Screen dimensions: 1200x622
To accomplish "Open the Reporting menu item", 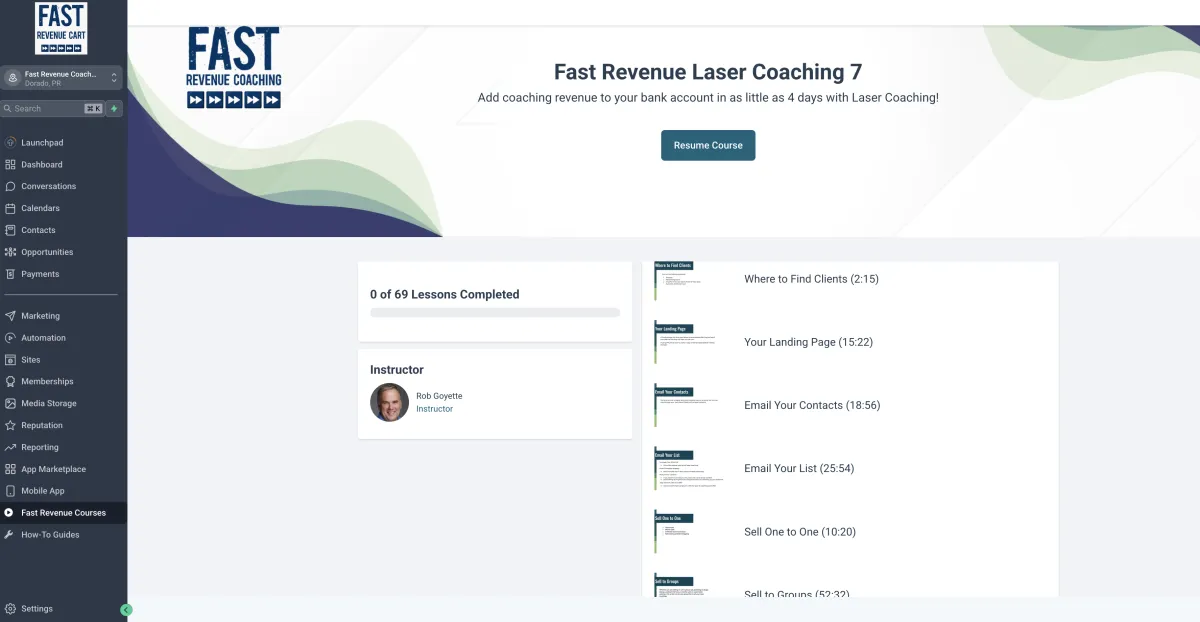I will pyautogui.click(x=63, y=448).
